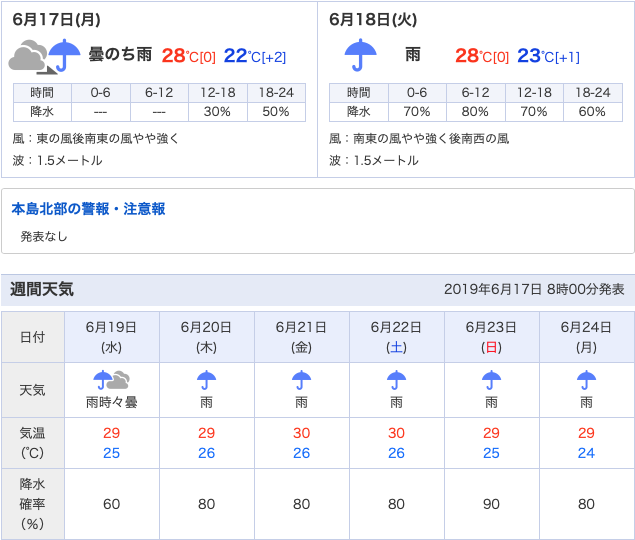Image resolution: width=635 pixels, height=540 pixels.
Task: Open the 本島北部の警報・注意報 link
Action: [88, 209]
